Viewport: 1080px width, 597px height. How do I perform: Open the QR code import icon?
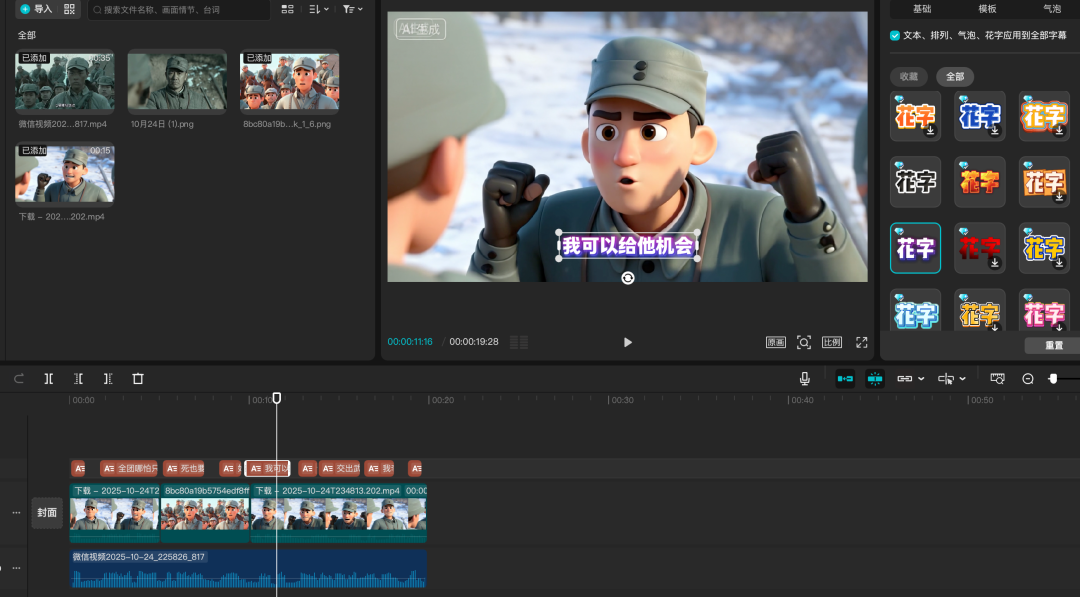click(69, 9)
